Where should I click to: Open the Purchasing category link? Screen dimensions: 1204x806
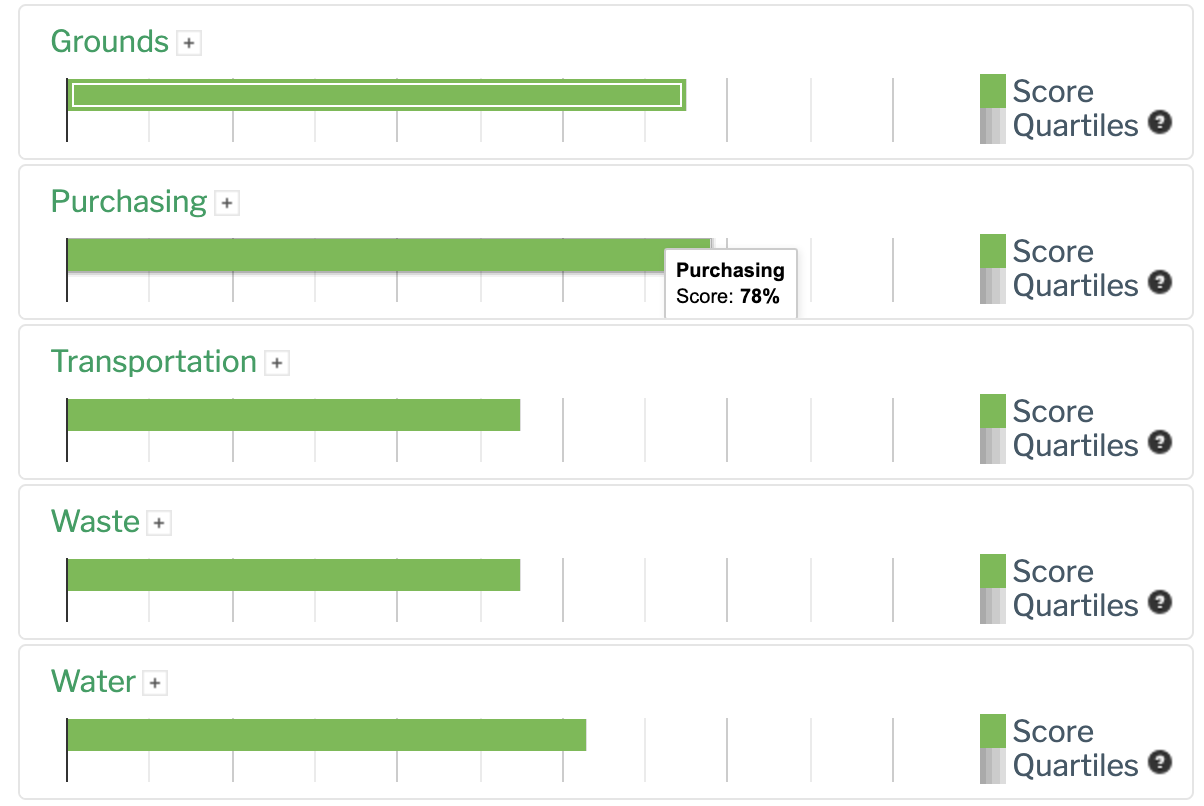[129, 202]
